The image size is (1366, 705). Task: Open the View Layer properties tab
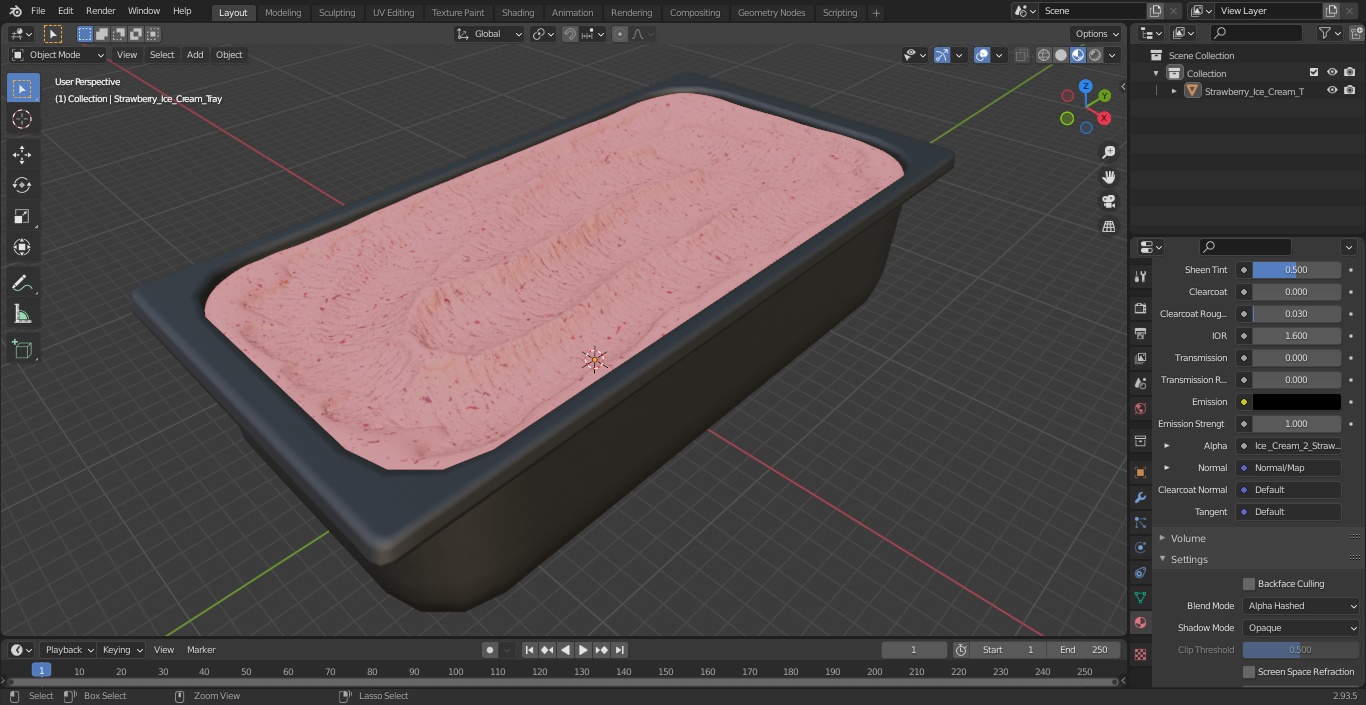pyautogui.click(x=1140, y=358)
